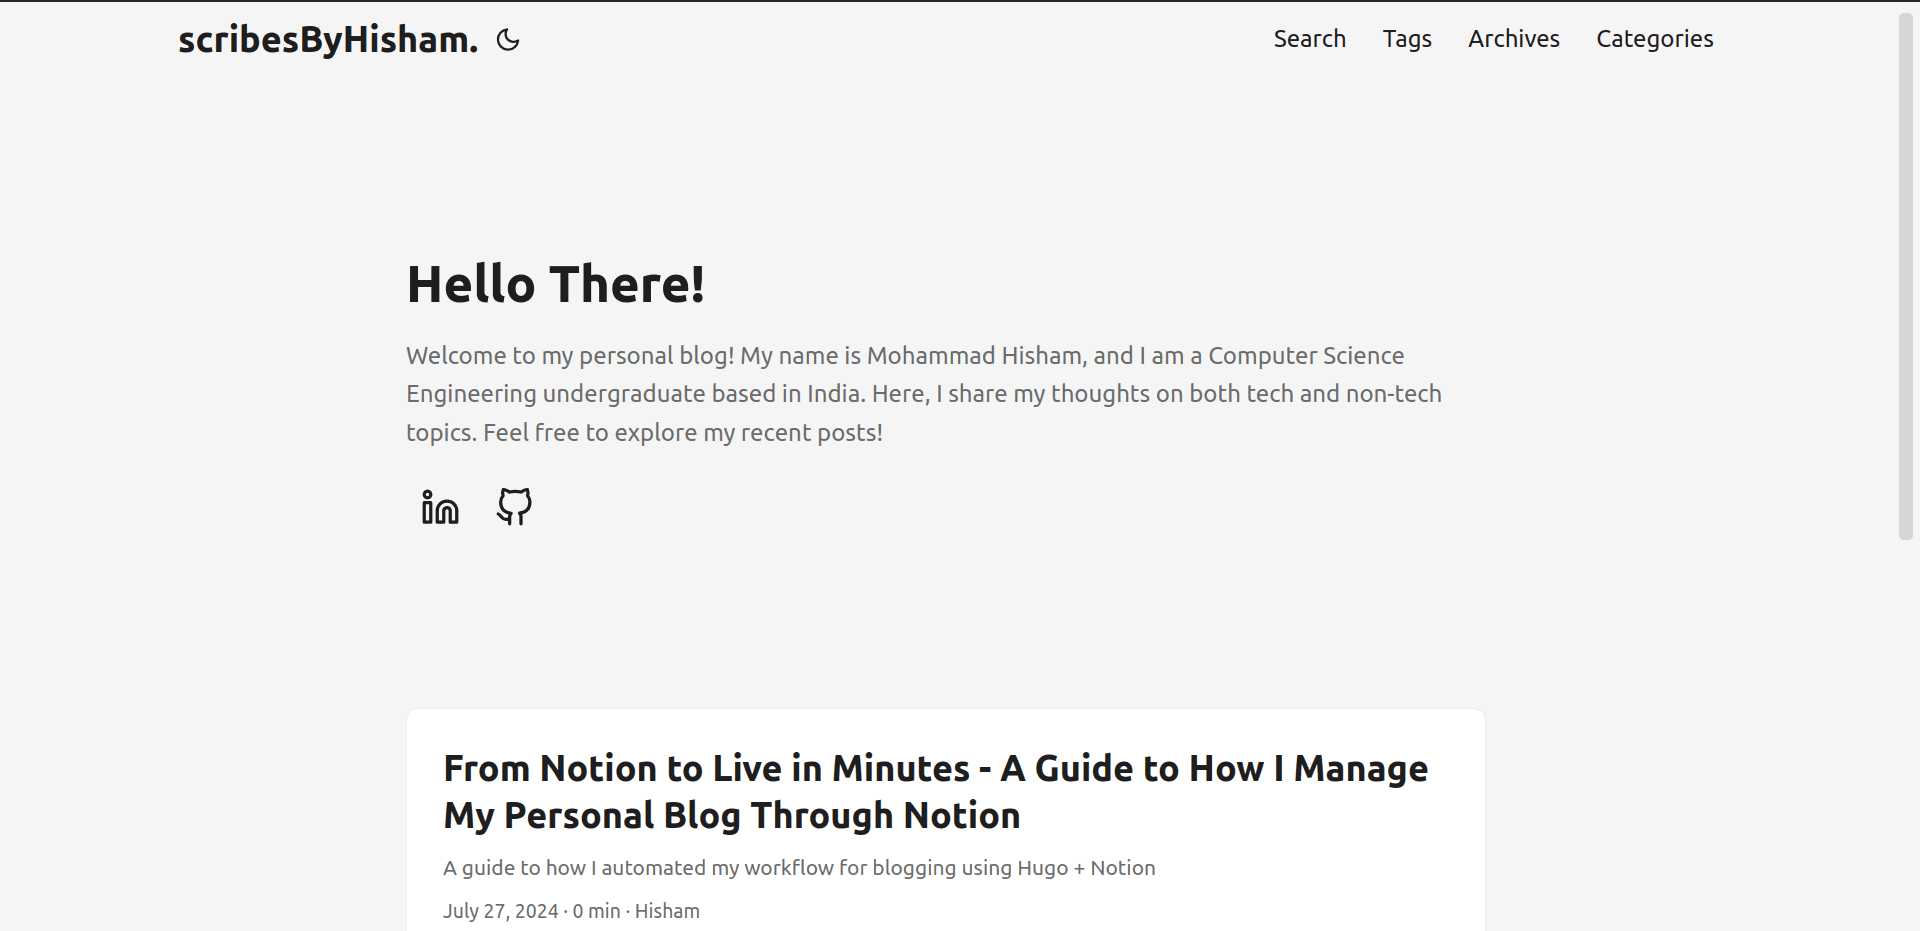Screen dimensions: 1920x931
Task: Click the scrollbar track below the thumb
Action: [x=1906, y=740]
